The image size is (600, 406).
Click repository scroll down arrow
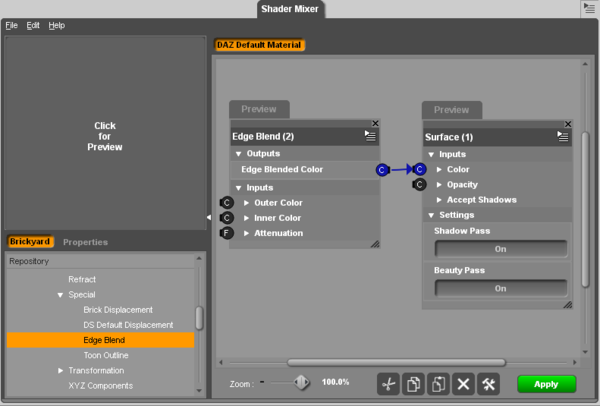199,391
